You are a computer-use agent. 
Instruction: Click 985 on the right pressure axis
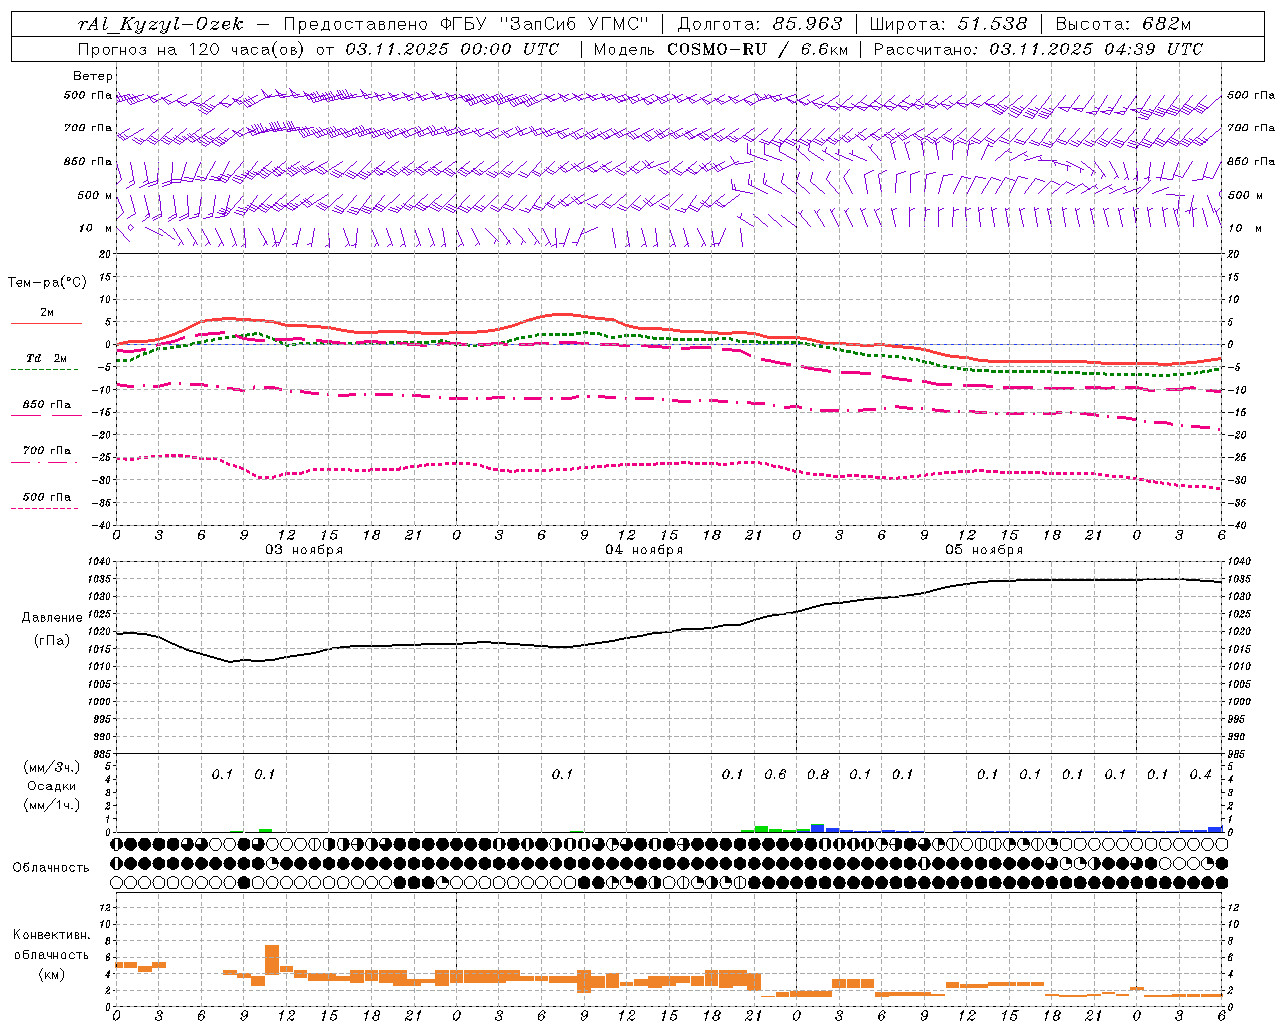1237,754
